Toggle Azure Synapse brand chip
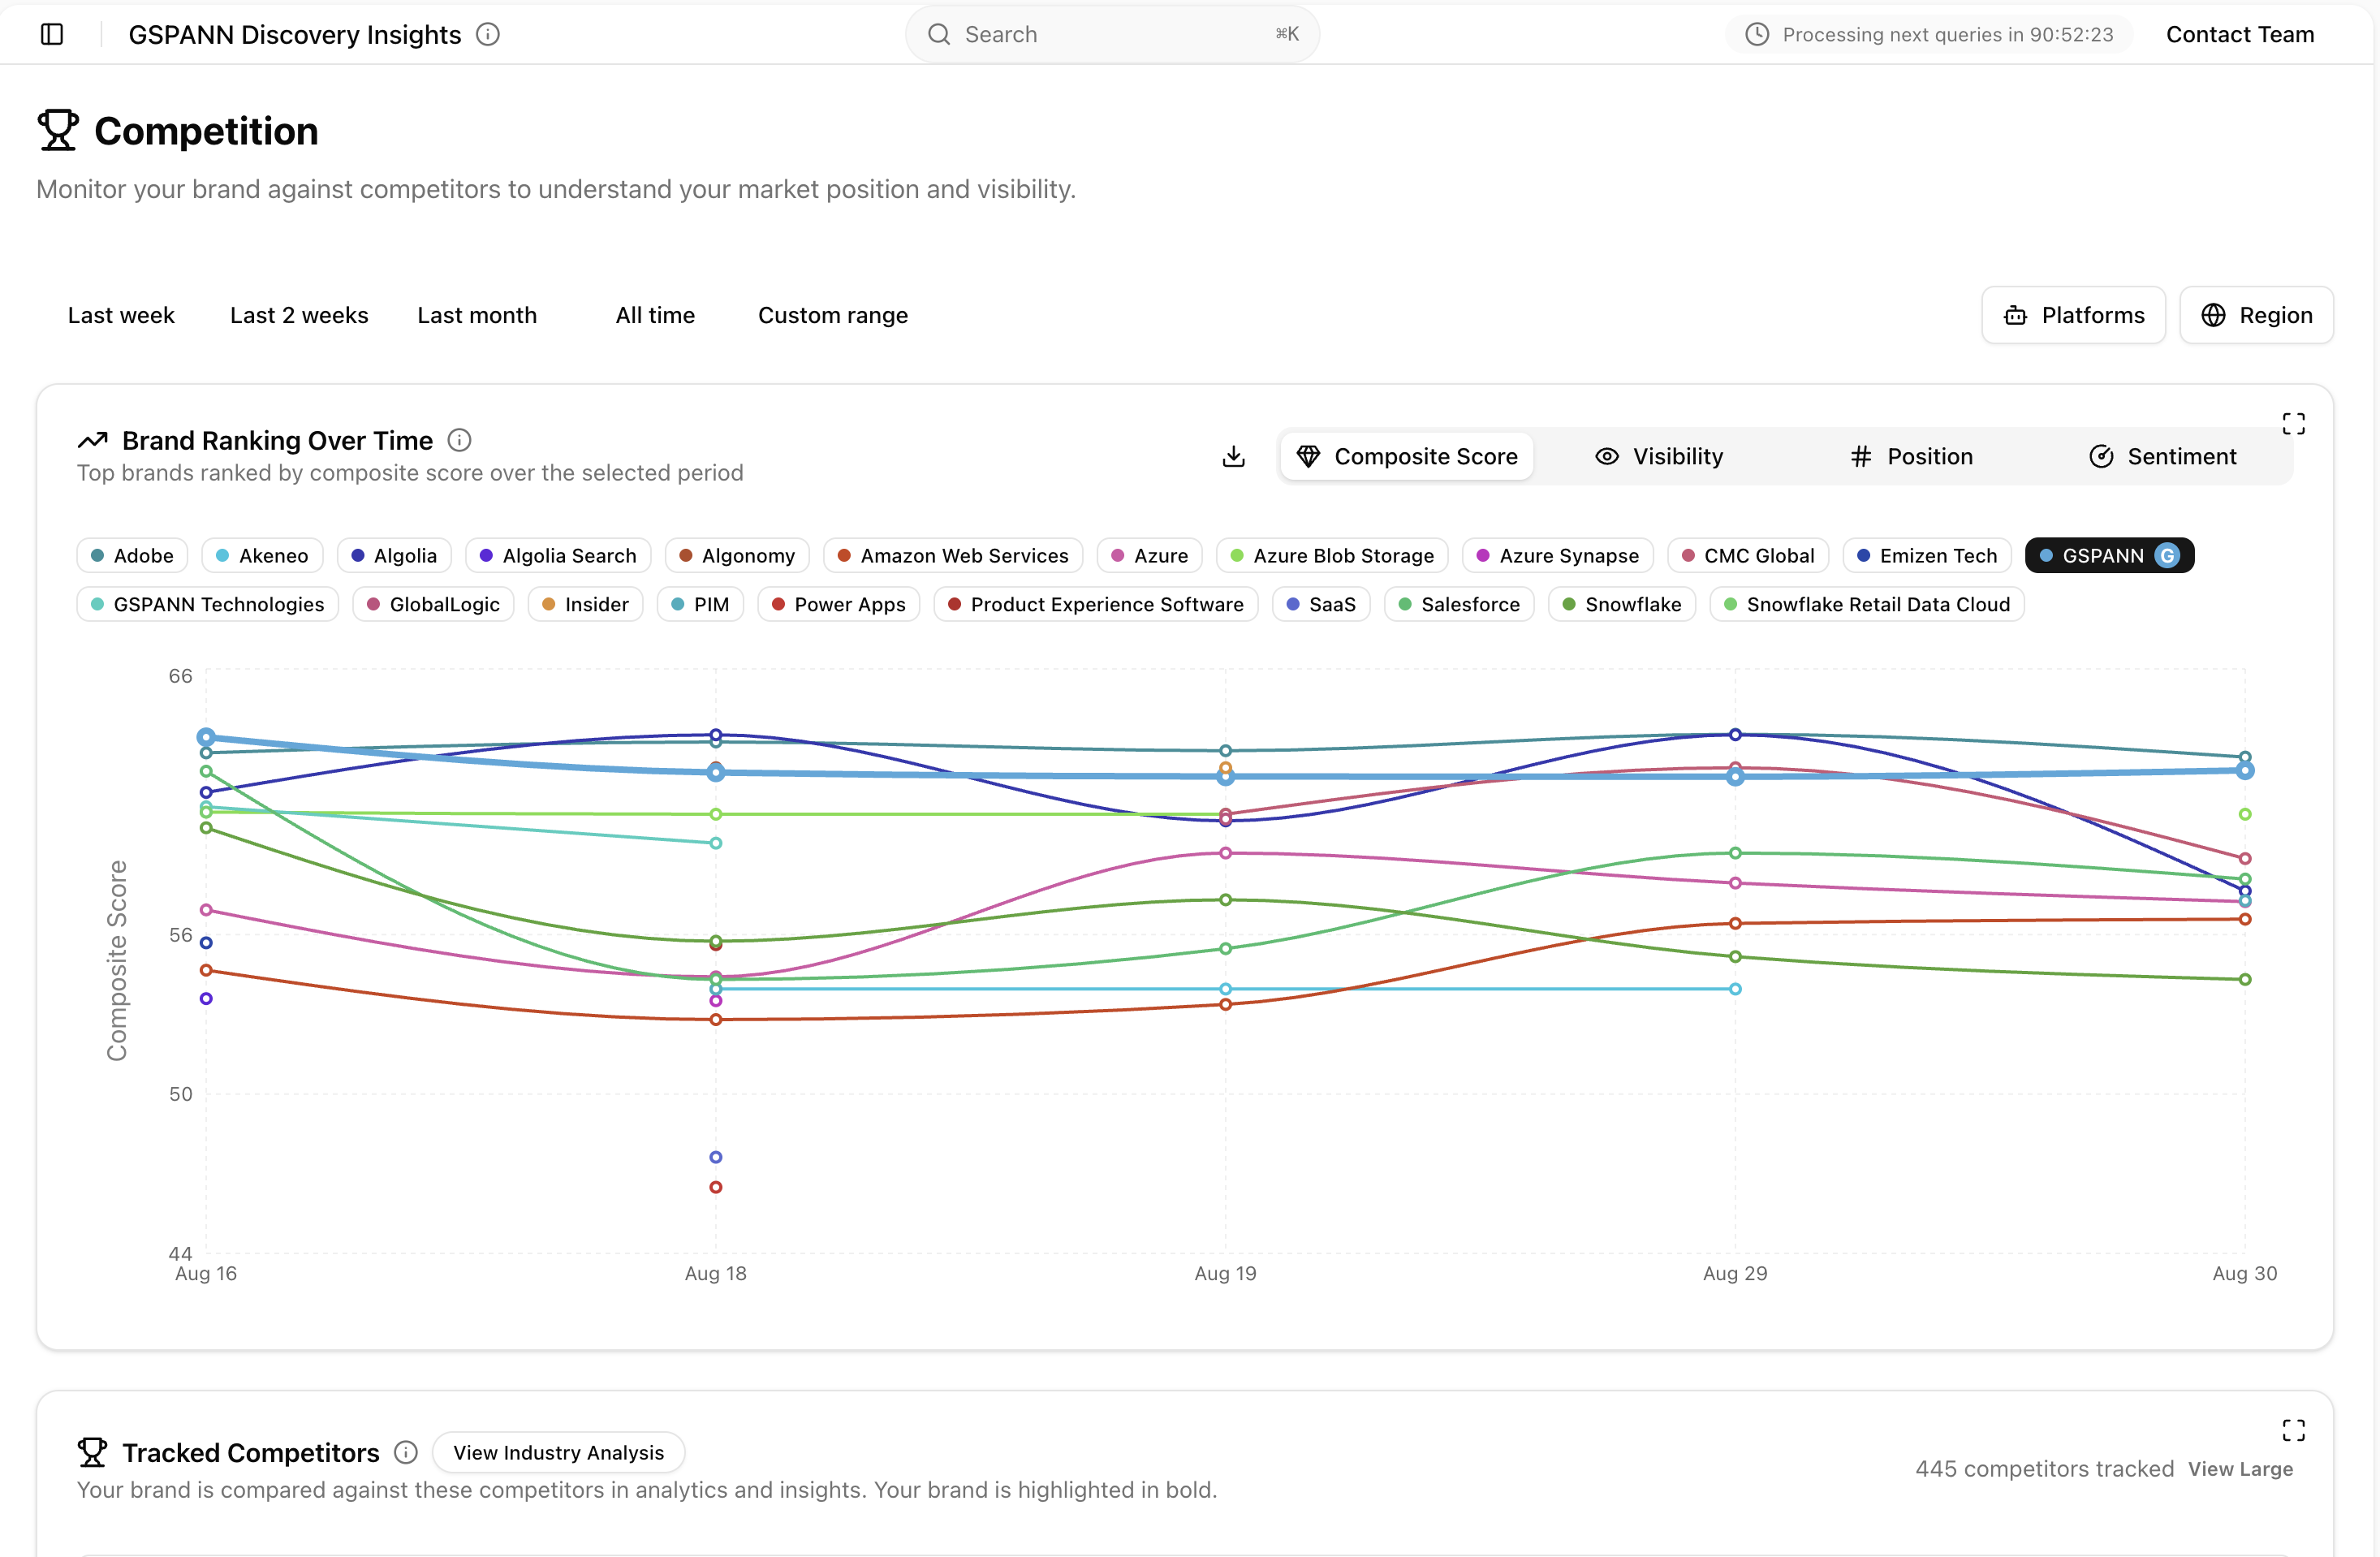Image resolution: width=2380 pixels, height=1557 pixels. (x=1558, y=556)
